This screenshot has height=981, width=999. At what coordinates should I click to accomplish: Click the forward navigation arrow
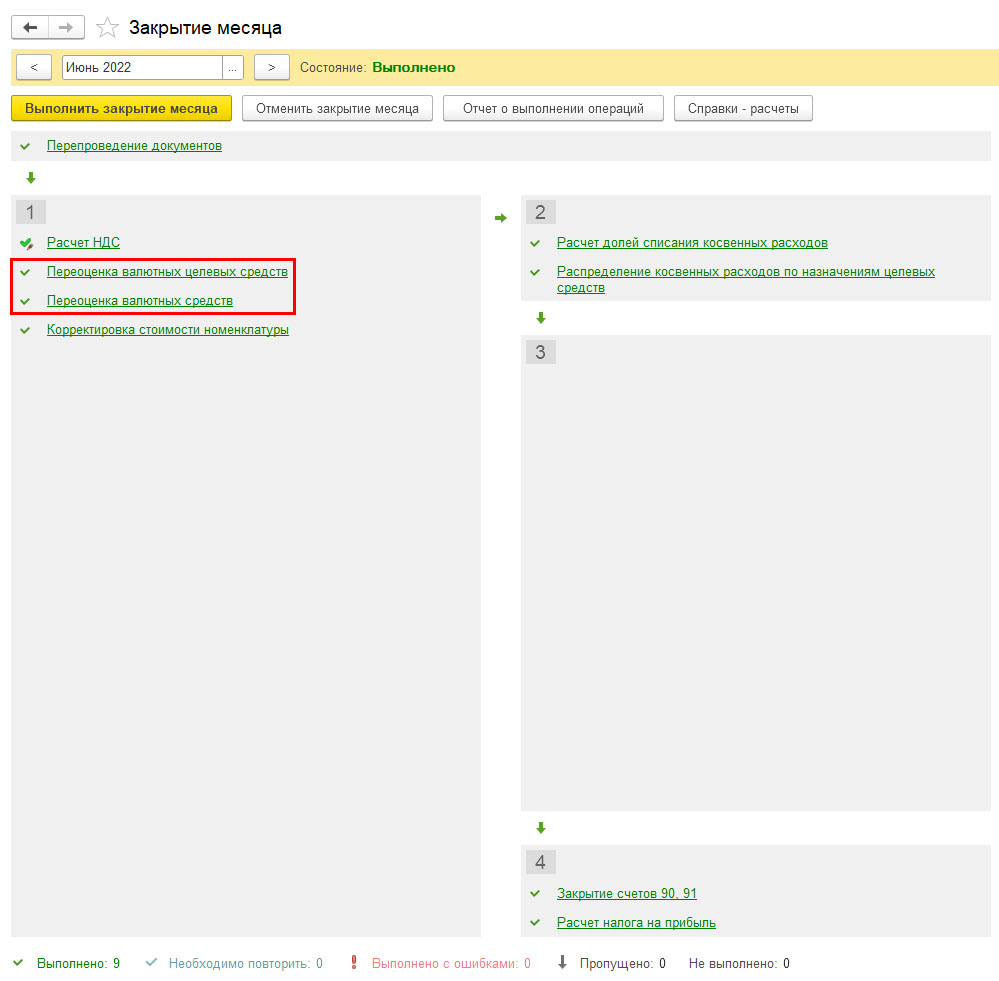66,27
